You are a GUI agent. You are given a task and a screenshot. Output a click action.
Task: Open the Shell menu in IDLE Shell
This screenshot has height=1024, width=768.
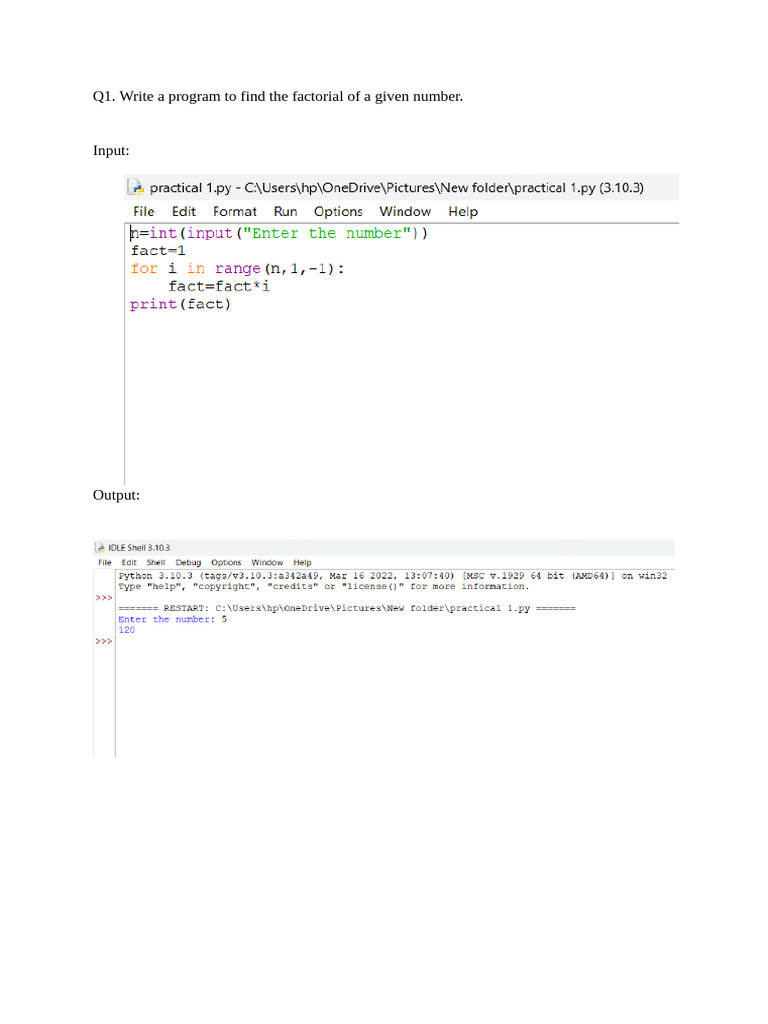[155, 562]
